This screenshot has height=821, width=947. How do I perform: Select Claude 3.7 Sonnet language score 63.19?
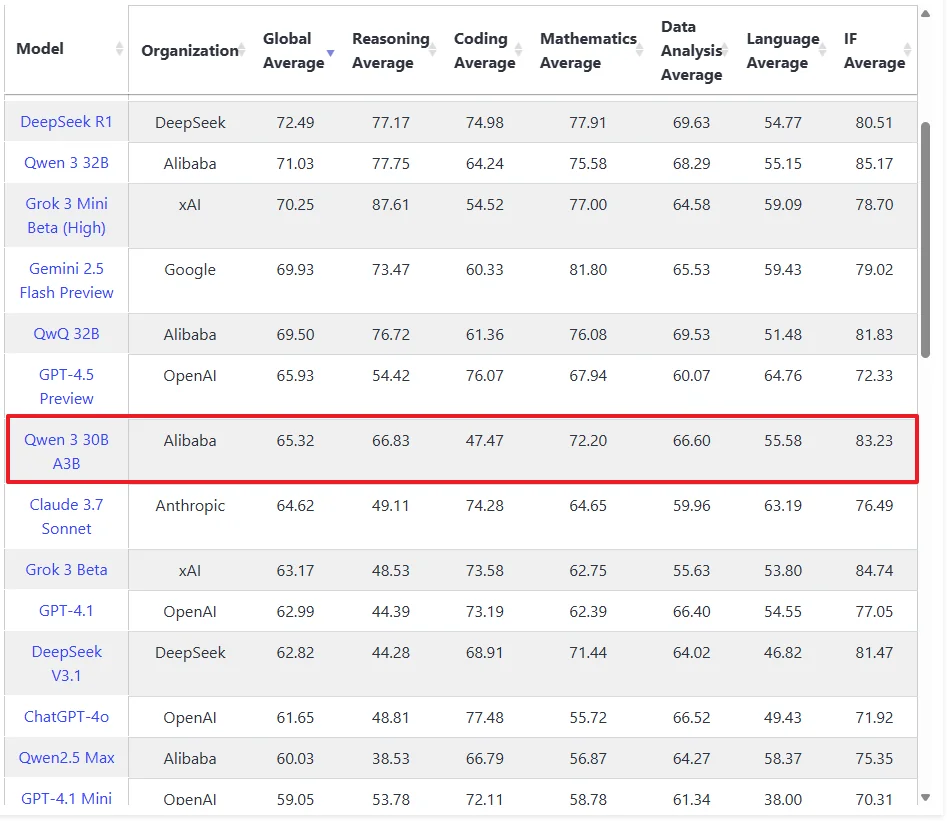pos(783,506)
